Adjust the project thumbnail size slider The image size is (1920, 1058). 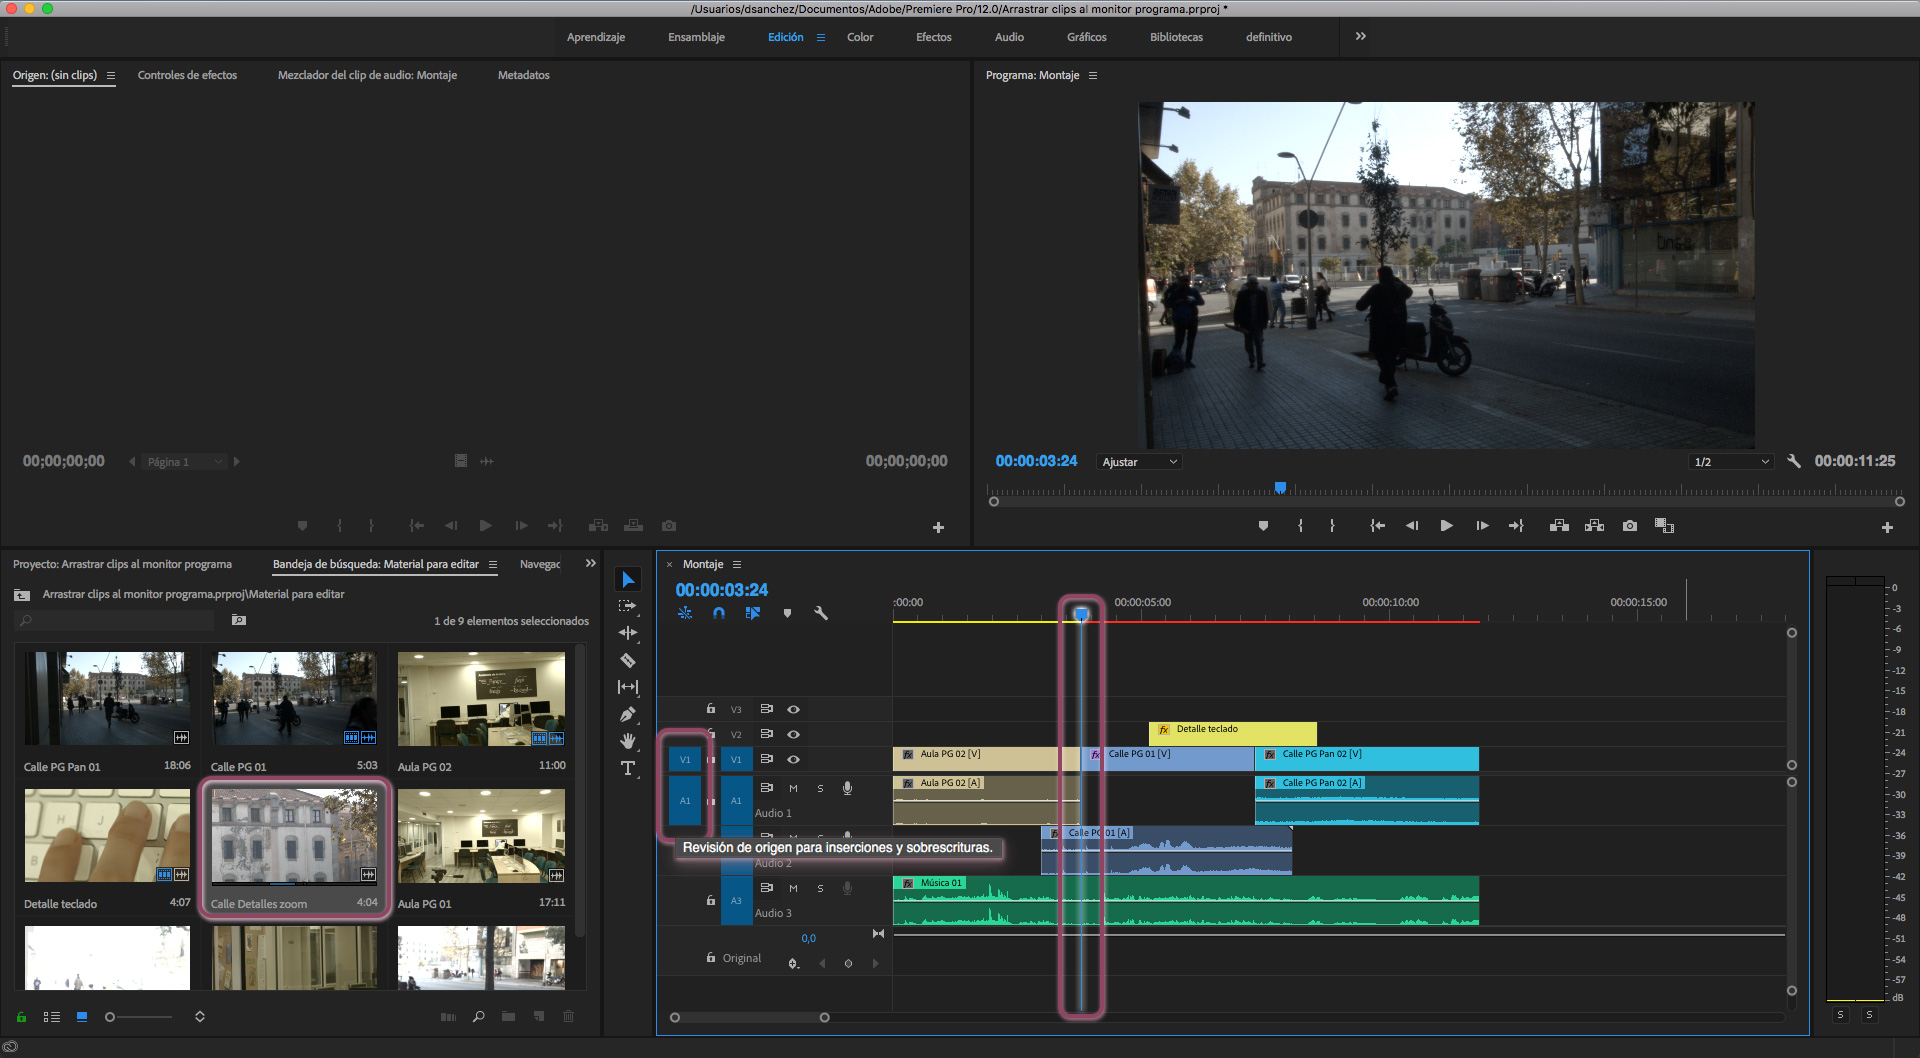coord(111,1017)
